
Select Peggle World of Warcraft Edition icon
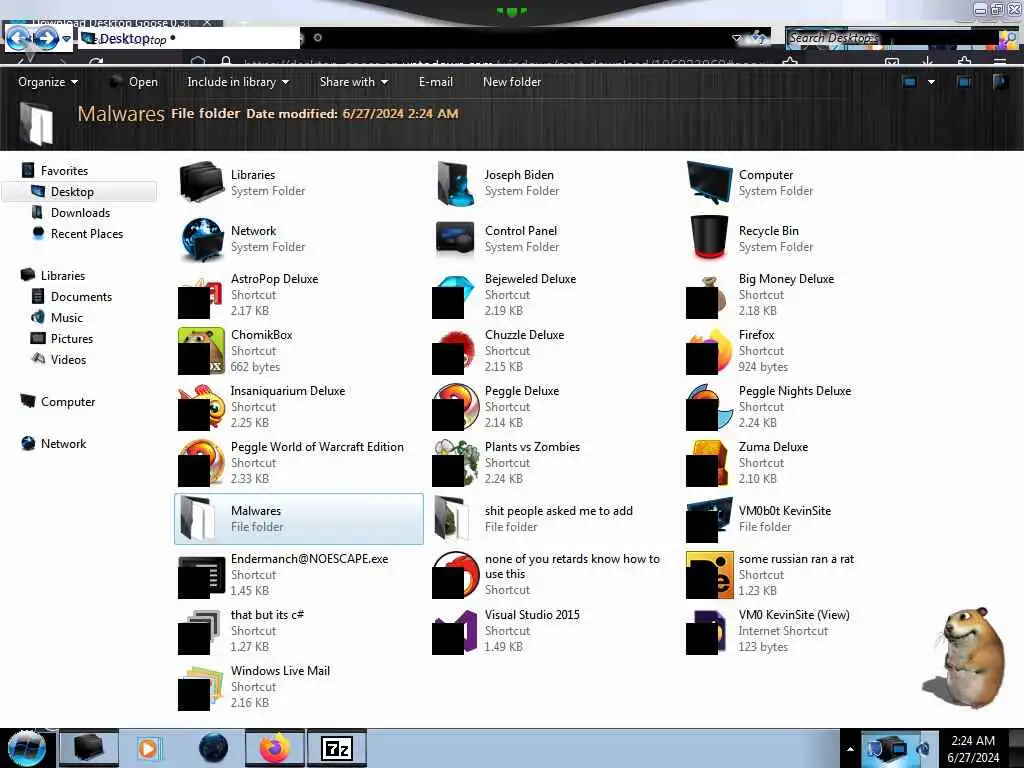pos(201,462)
